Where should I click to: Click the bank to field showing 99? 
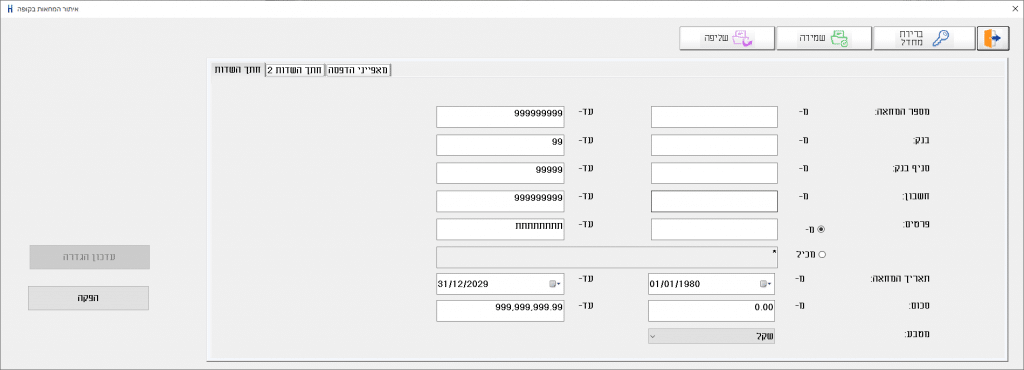tap(500, 146)
